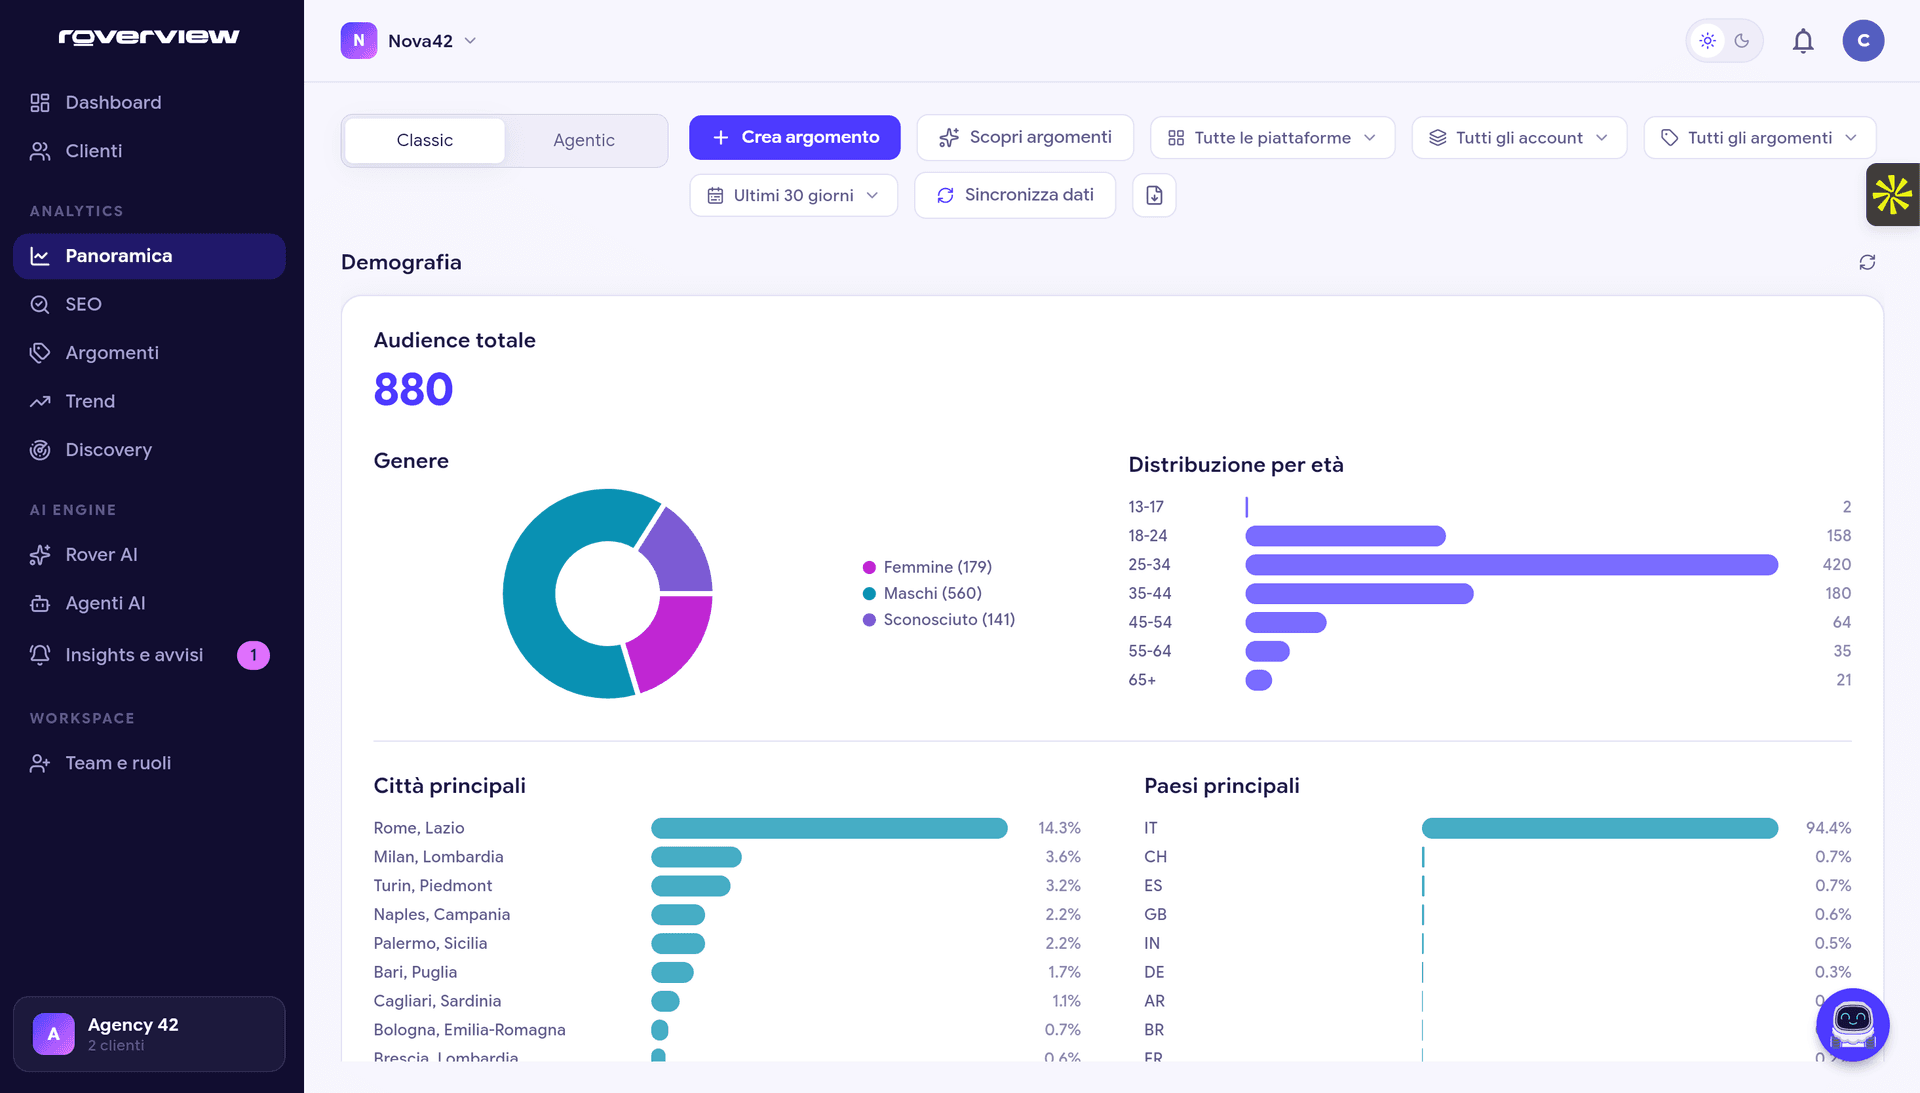Click the '420' count for 25-34
1920x1093 pixels.
pos(1836,565)
